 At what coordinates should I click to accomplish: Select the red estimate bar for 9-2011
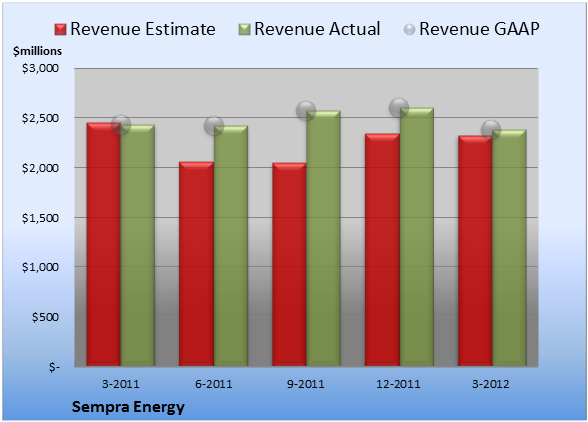[x=289, y=264]
